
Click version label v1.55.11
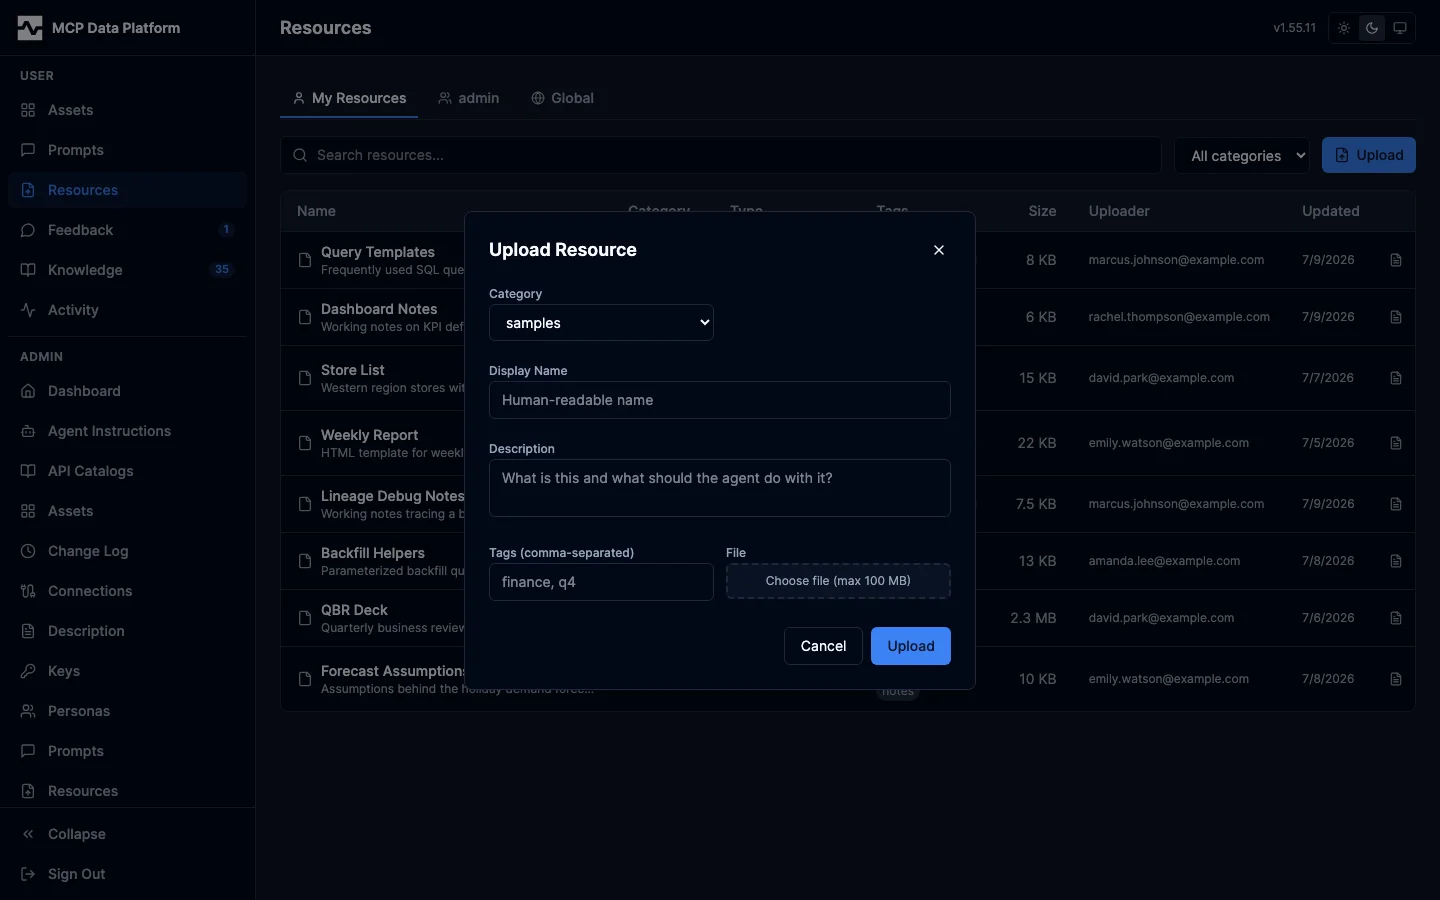(x=1294, y=28)
